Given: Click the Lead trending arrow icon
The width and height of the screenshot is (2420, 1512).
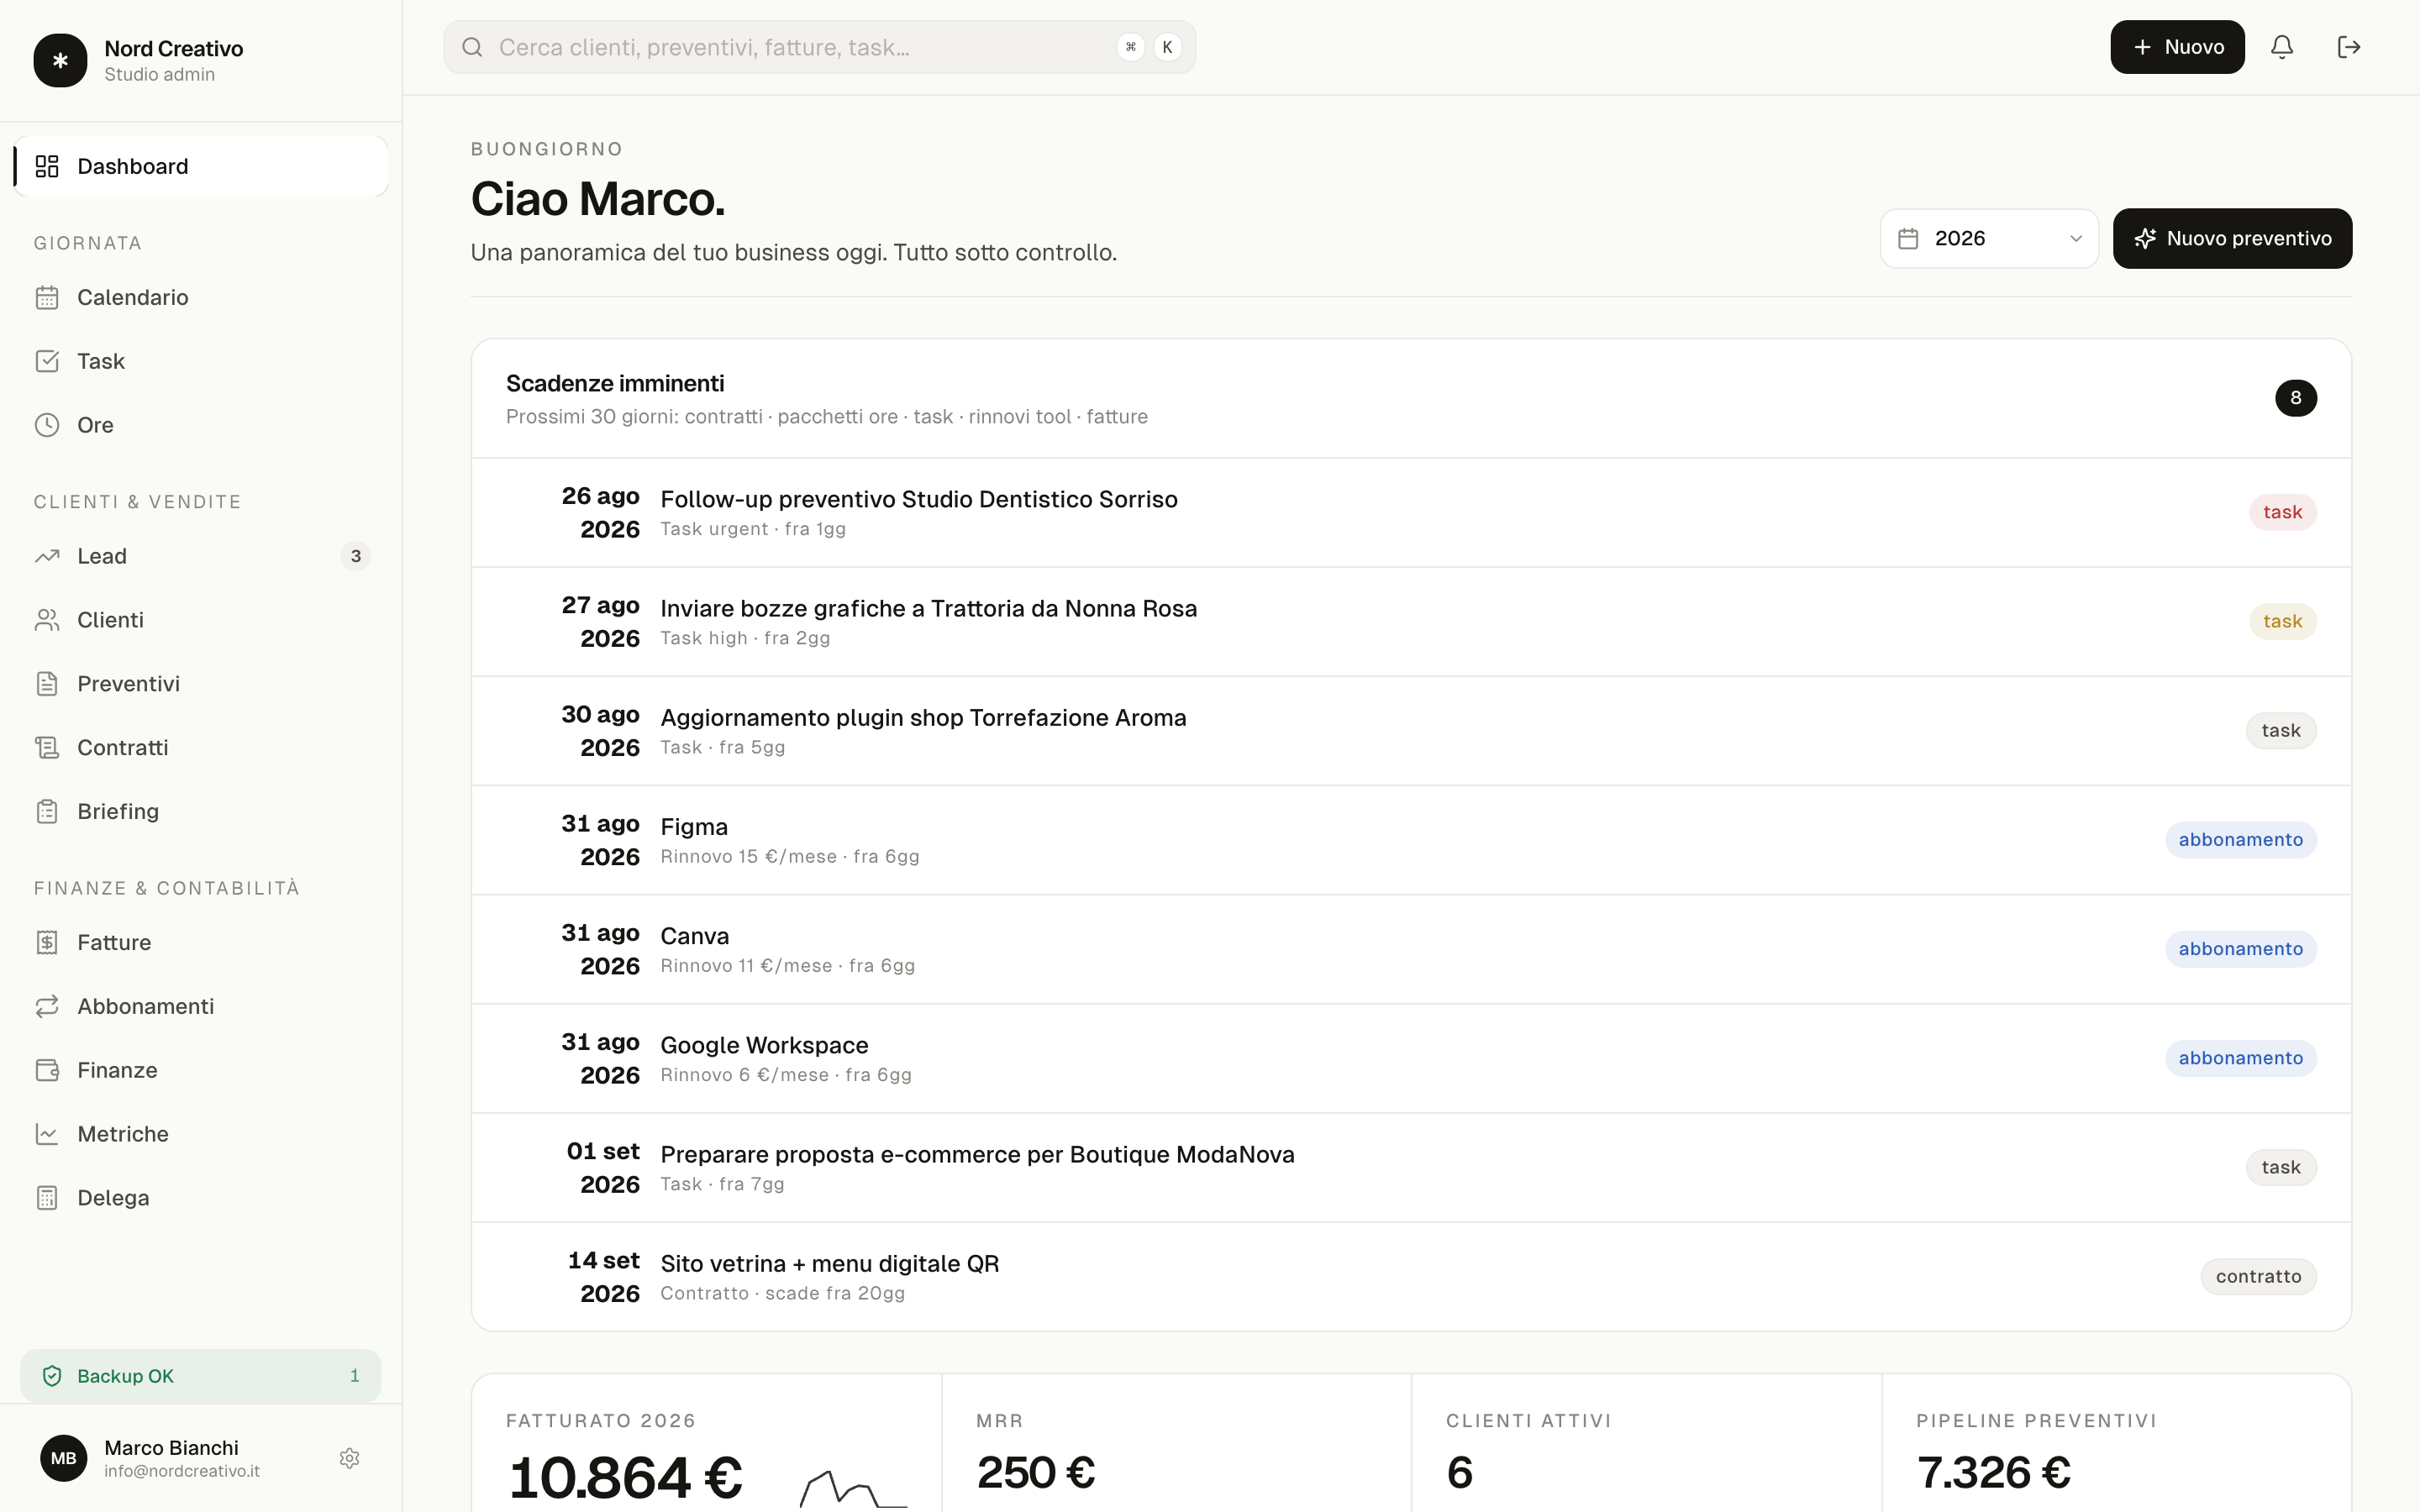Looking at the screenshot, I should (x=47, y=556).
